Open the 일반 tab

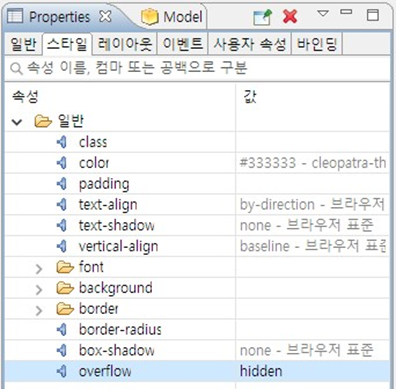pos(23,44)
